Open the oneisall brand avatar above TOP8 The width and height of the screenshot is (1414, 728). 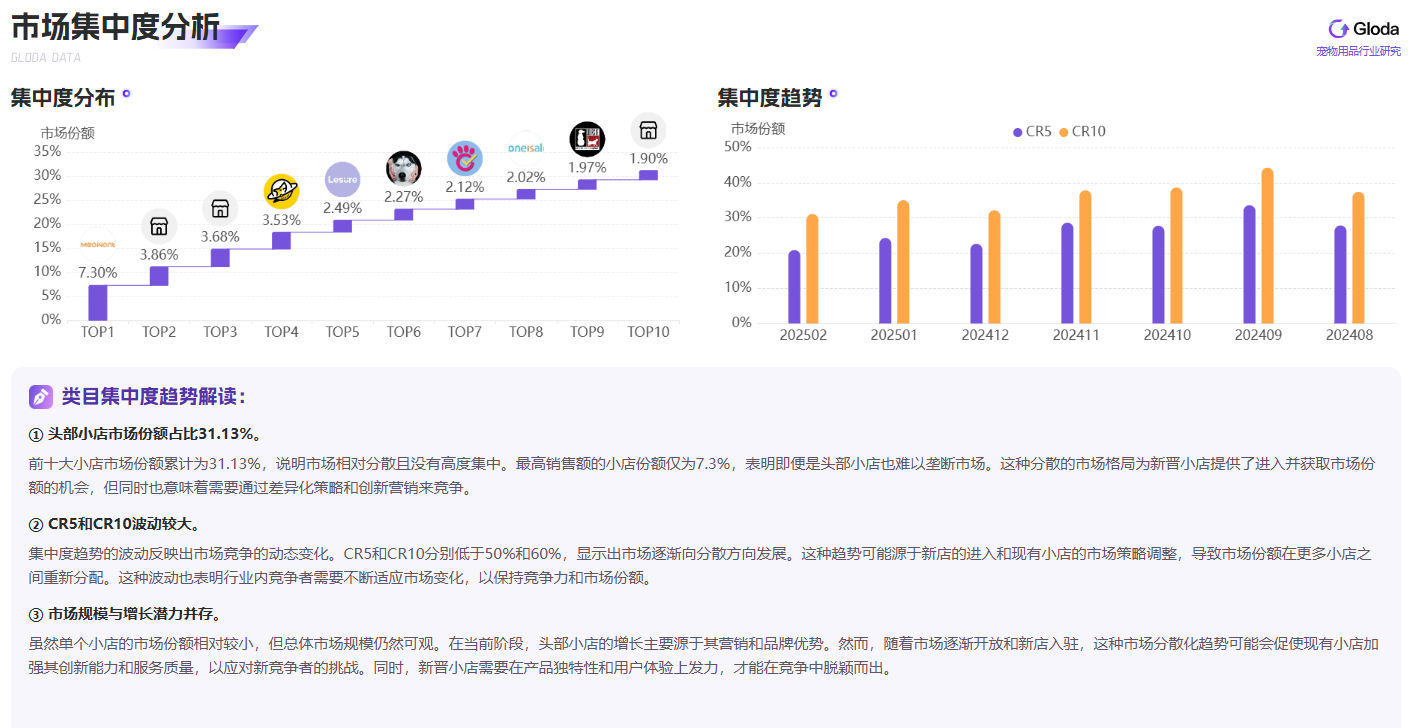click(526, 148)
